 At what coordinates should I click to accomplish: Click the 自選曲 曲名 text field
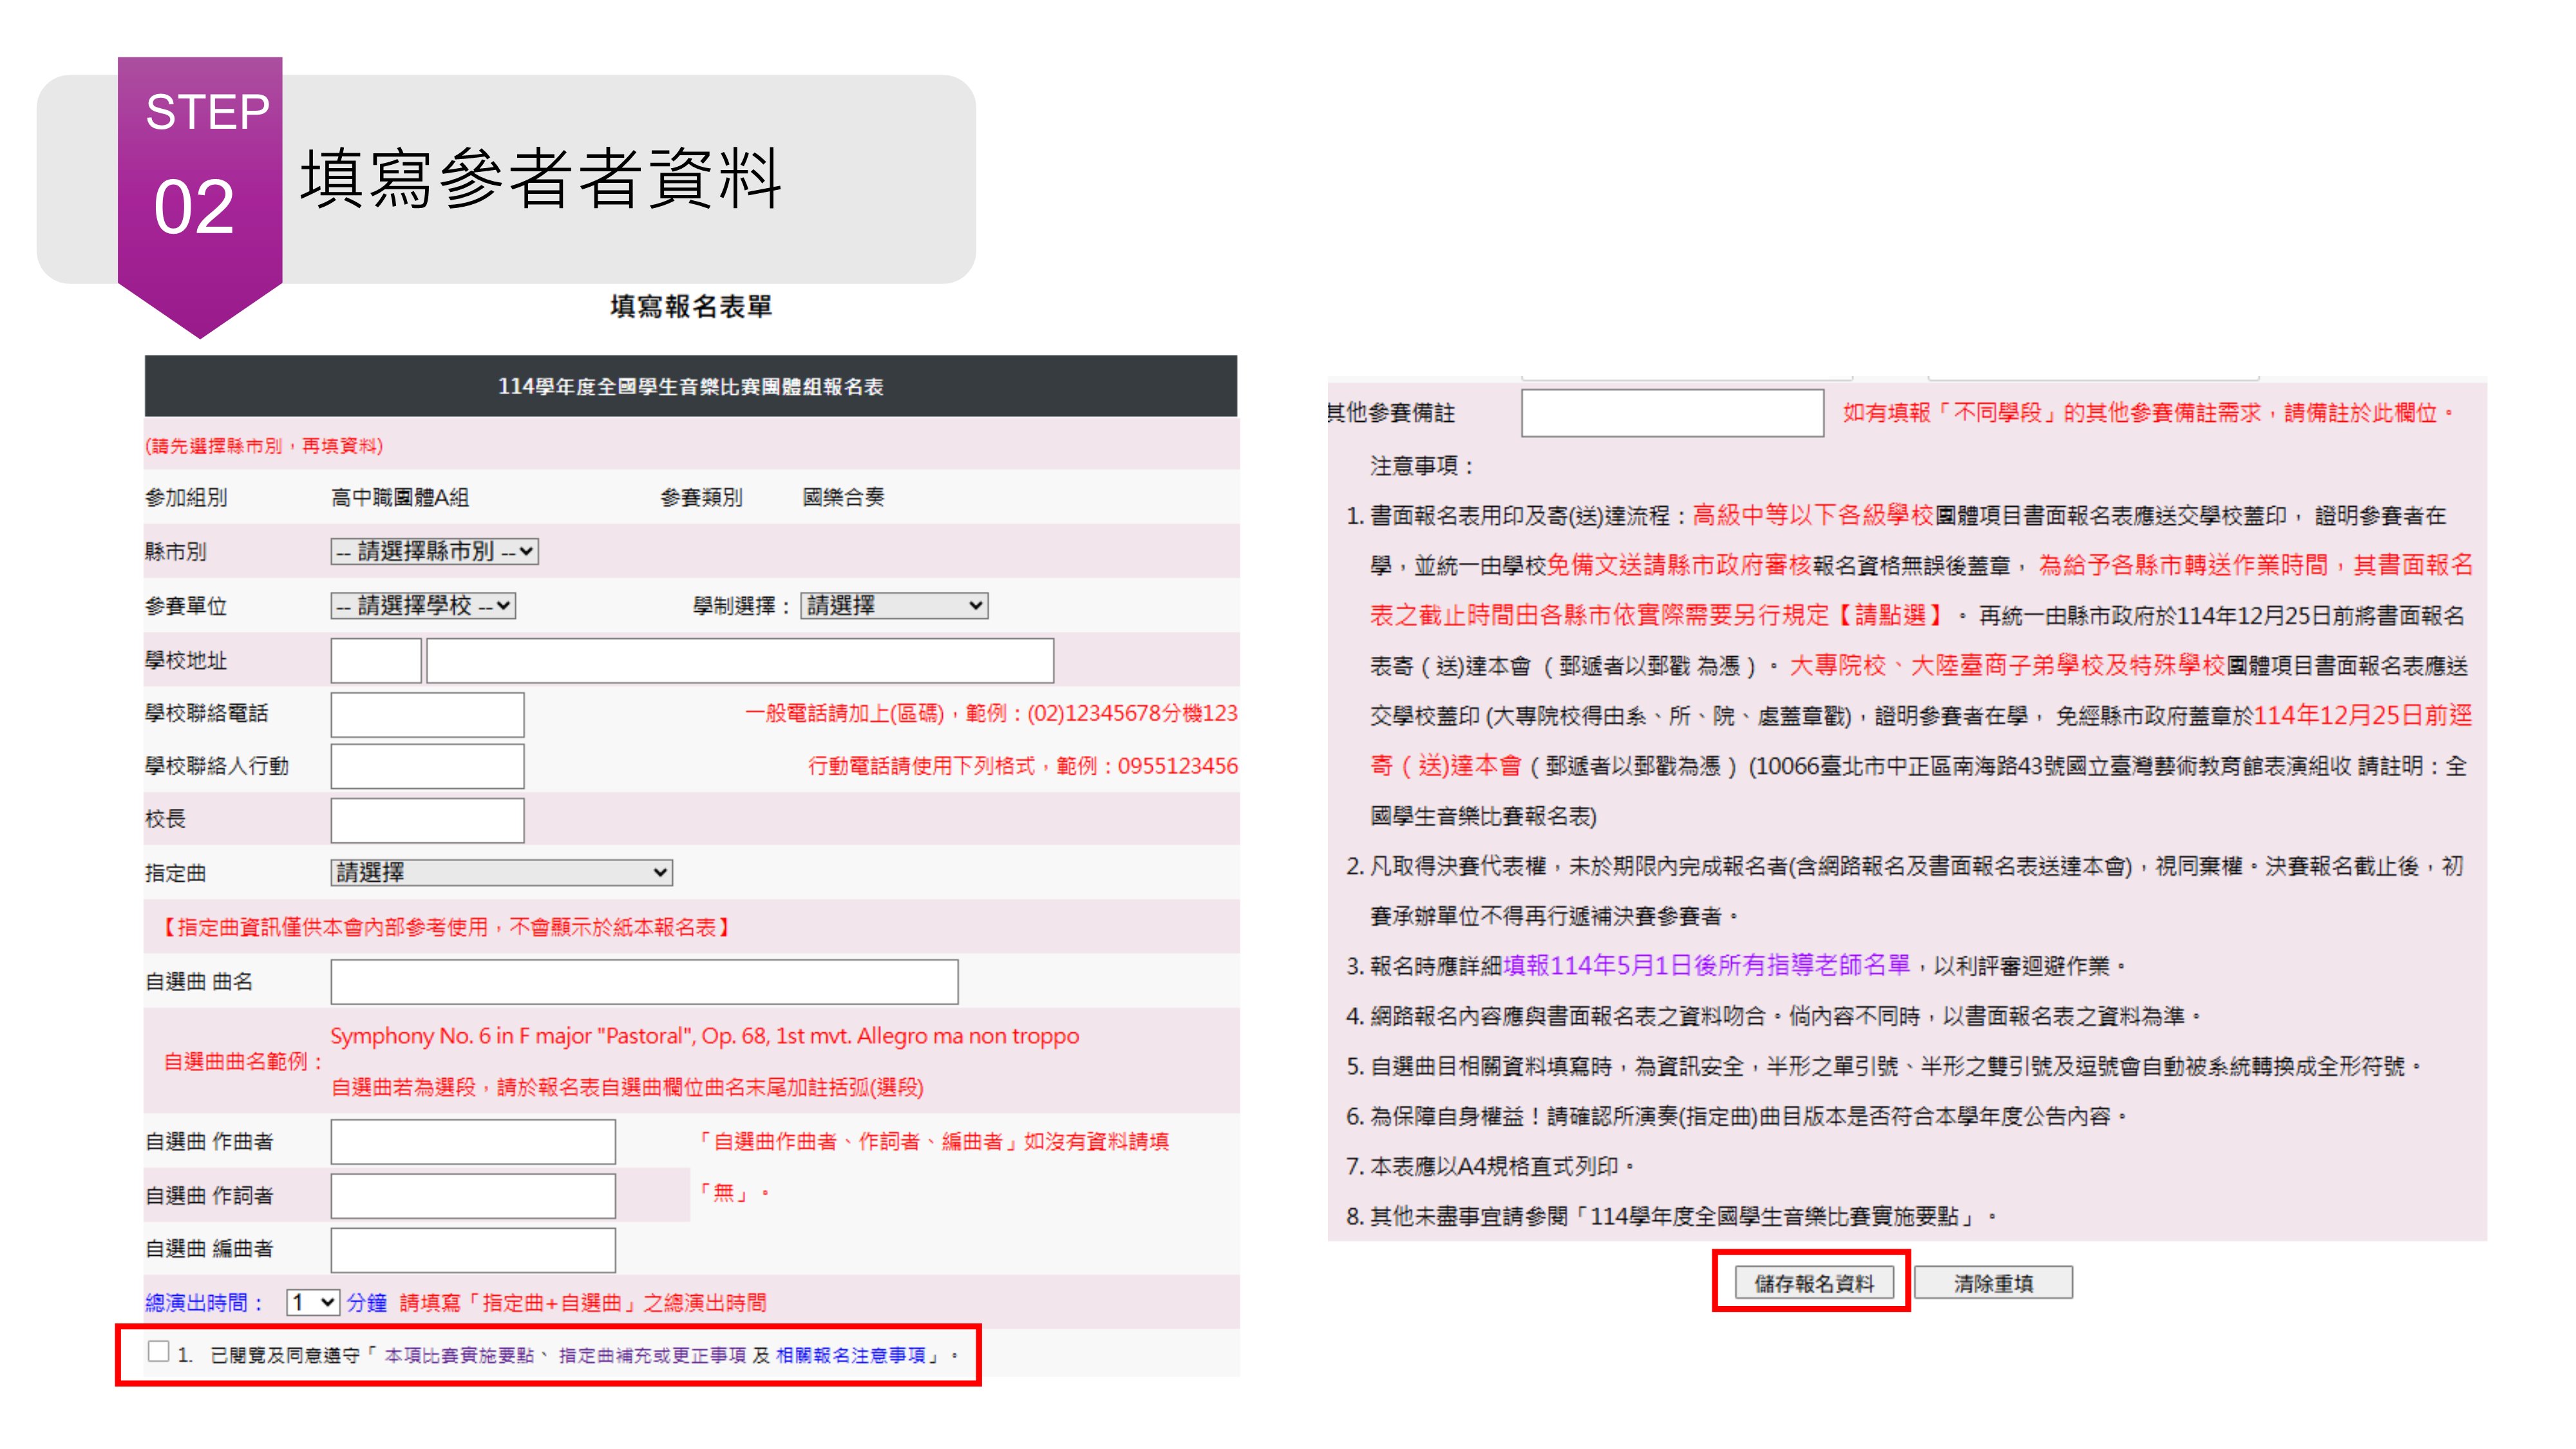click(x=644, y=982)
